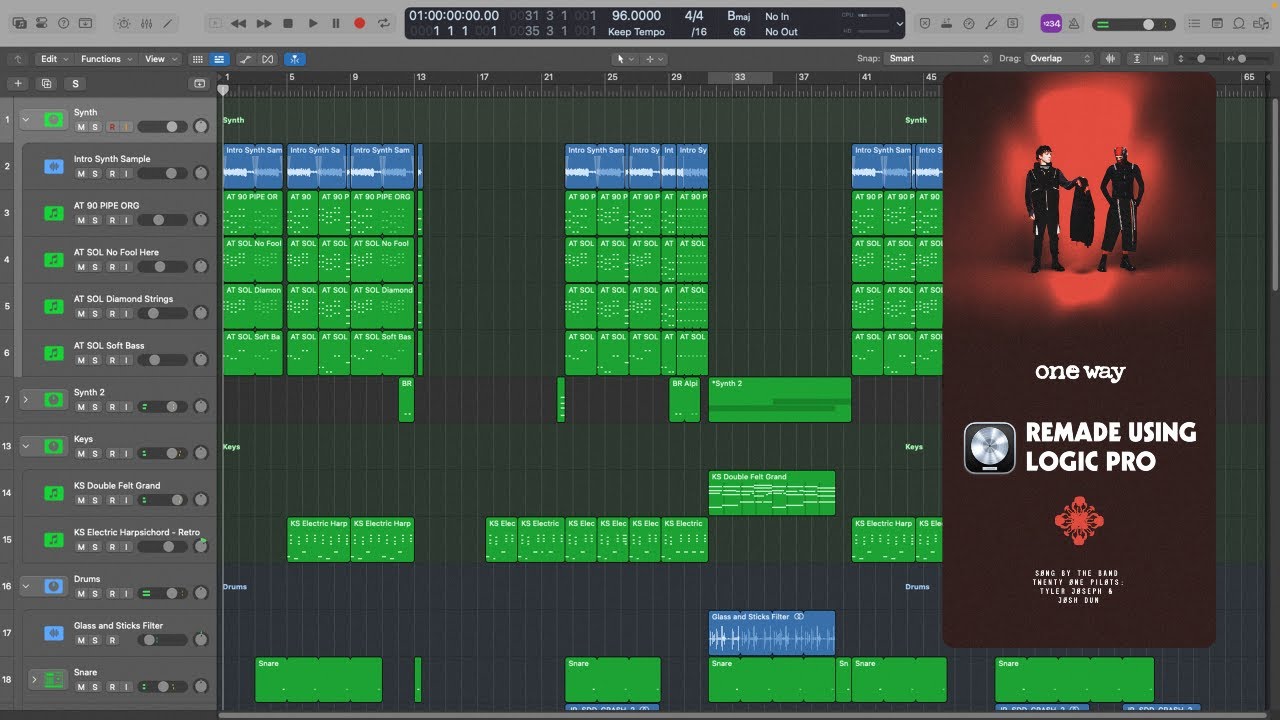
Task: Open Smart Controls
Action: pyautogui.click(x=123, y=23)
